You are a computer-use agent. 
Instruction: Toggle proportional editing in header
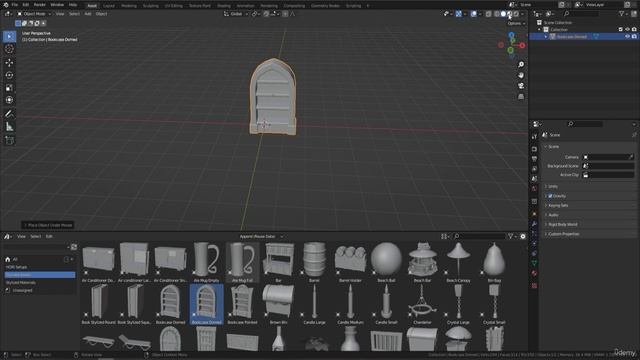tap(285, 14)
